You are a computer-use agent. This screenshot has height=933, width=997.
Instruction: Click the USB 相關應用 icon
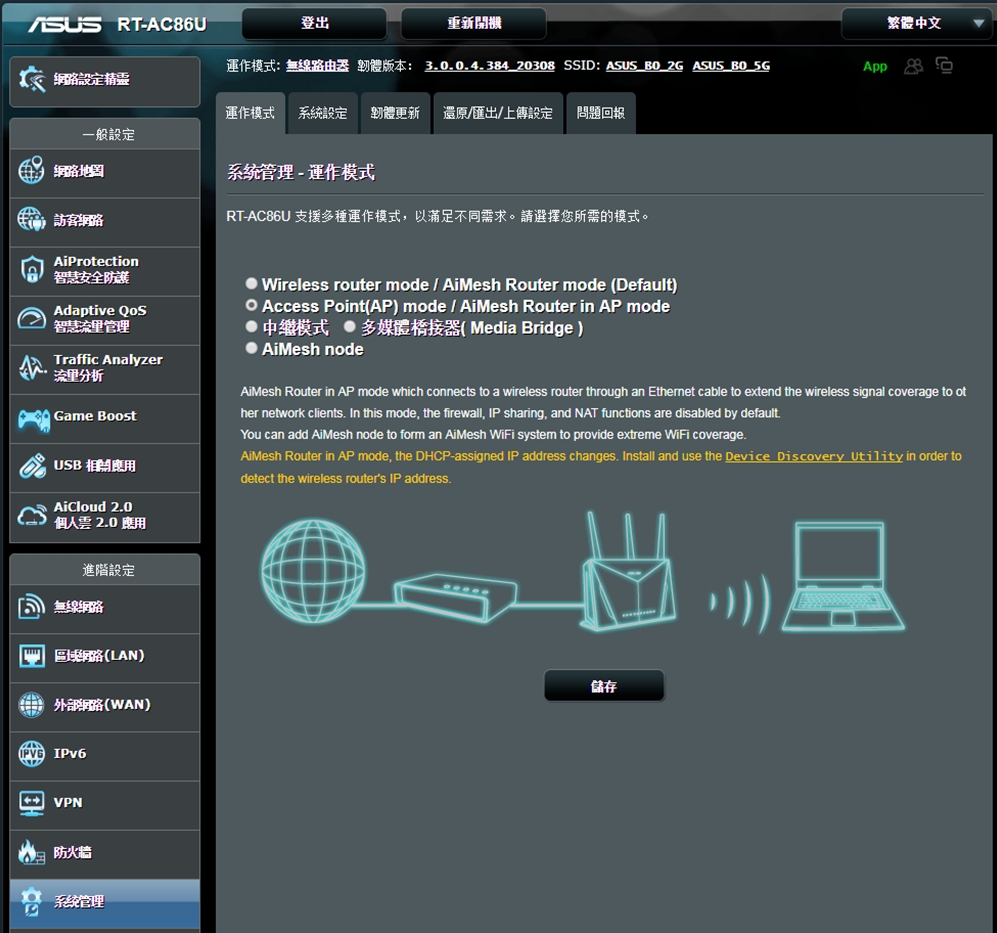tap(32, 466)
